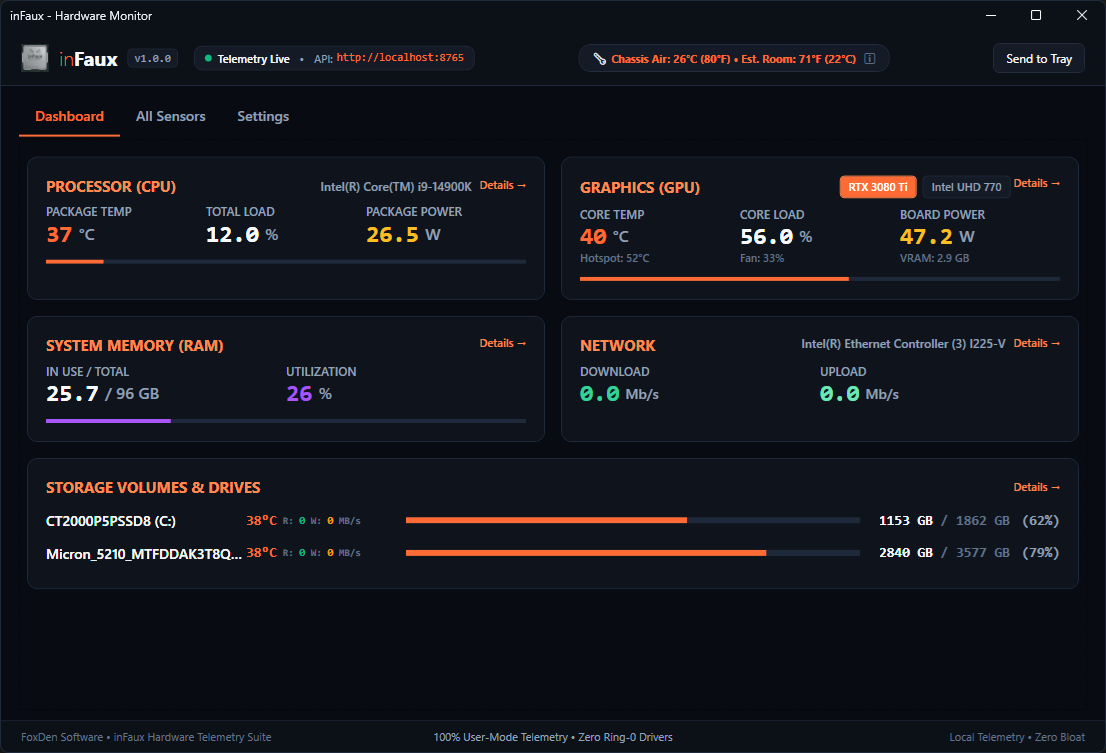Click the NETWORK heading

618,345
